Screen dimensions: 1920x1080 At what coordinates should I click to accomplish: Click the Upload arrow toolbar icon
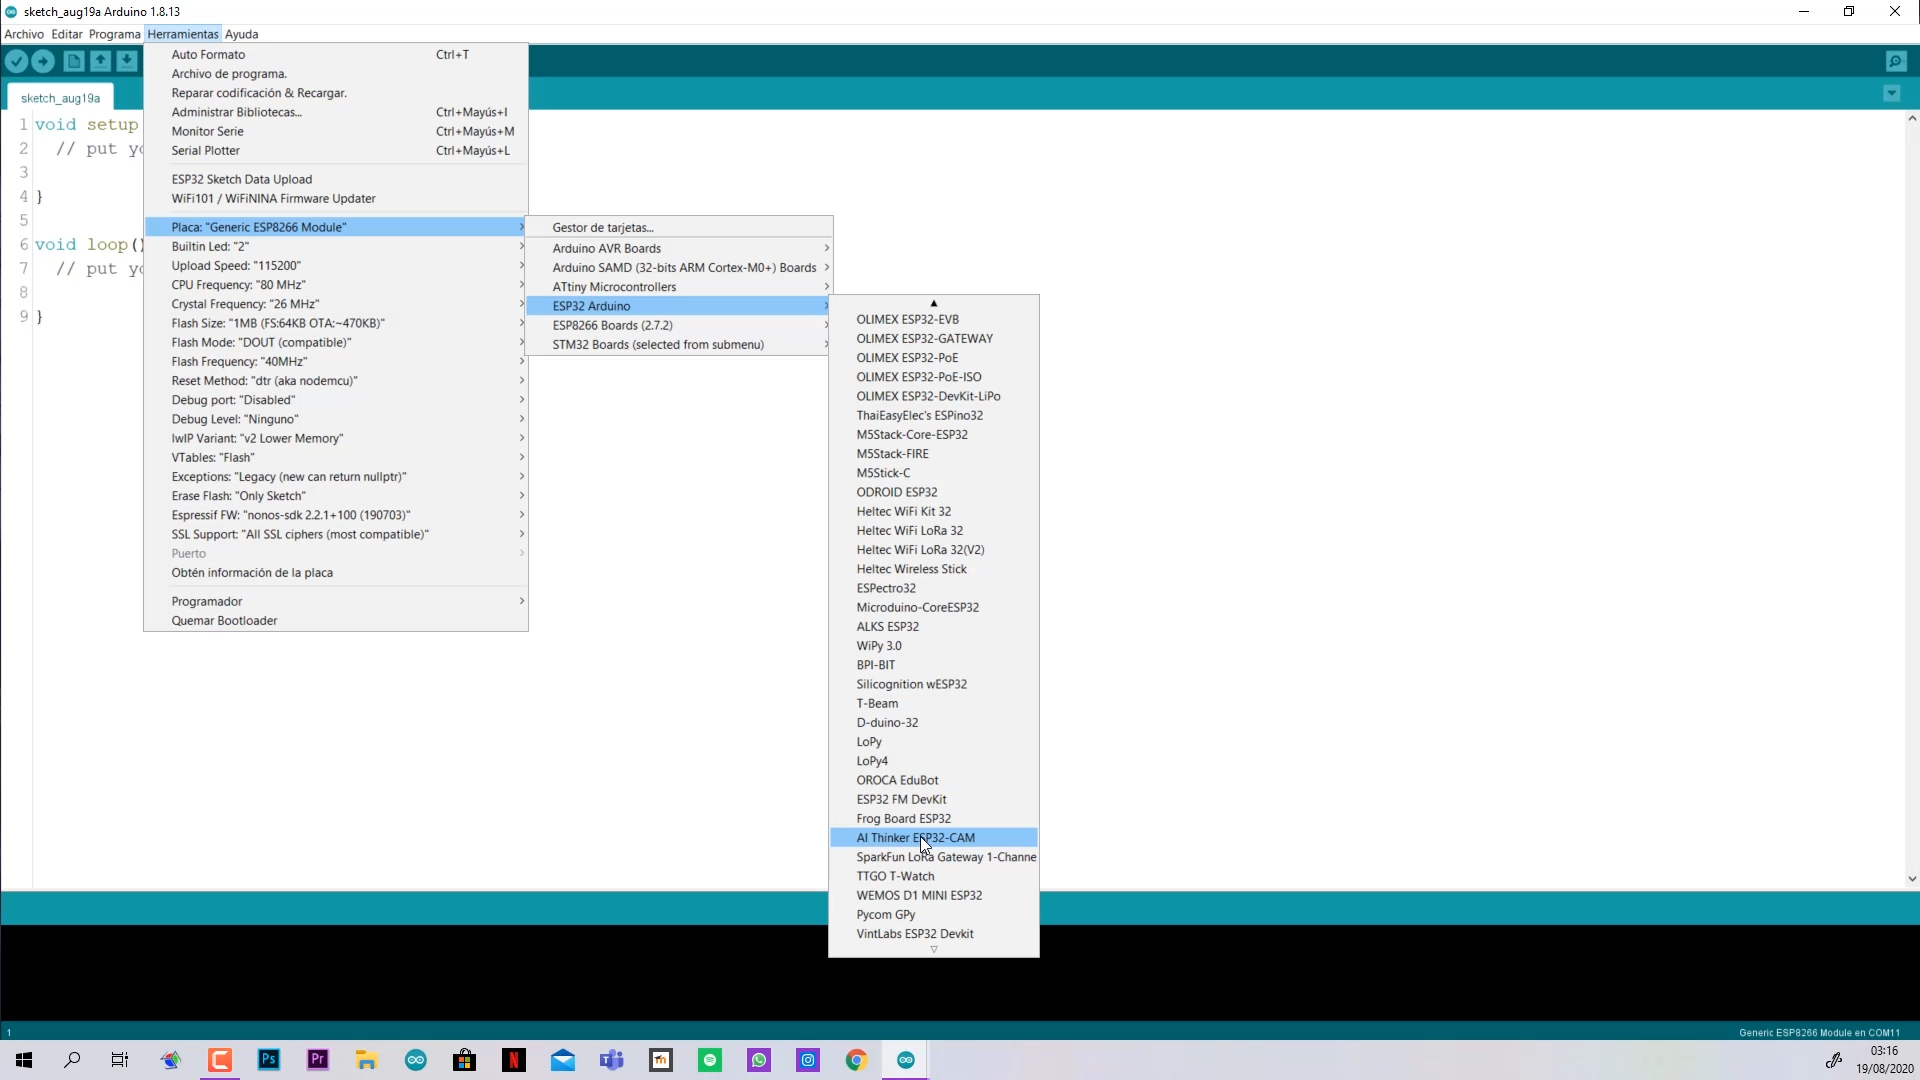click(x=43, y=62)
